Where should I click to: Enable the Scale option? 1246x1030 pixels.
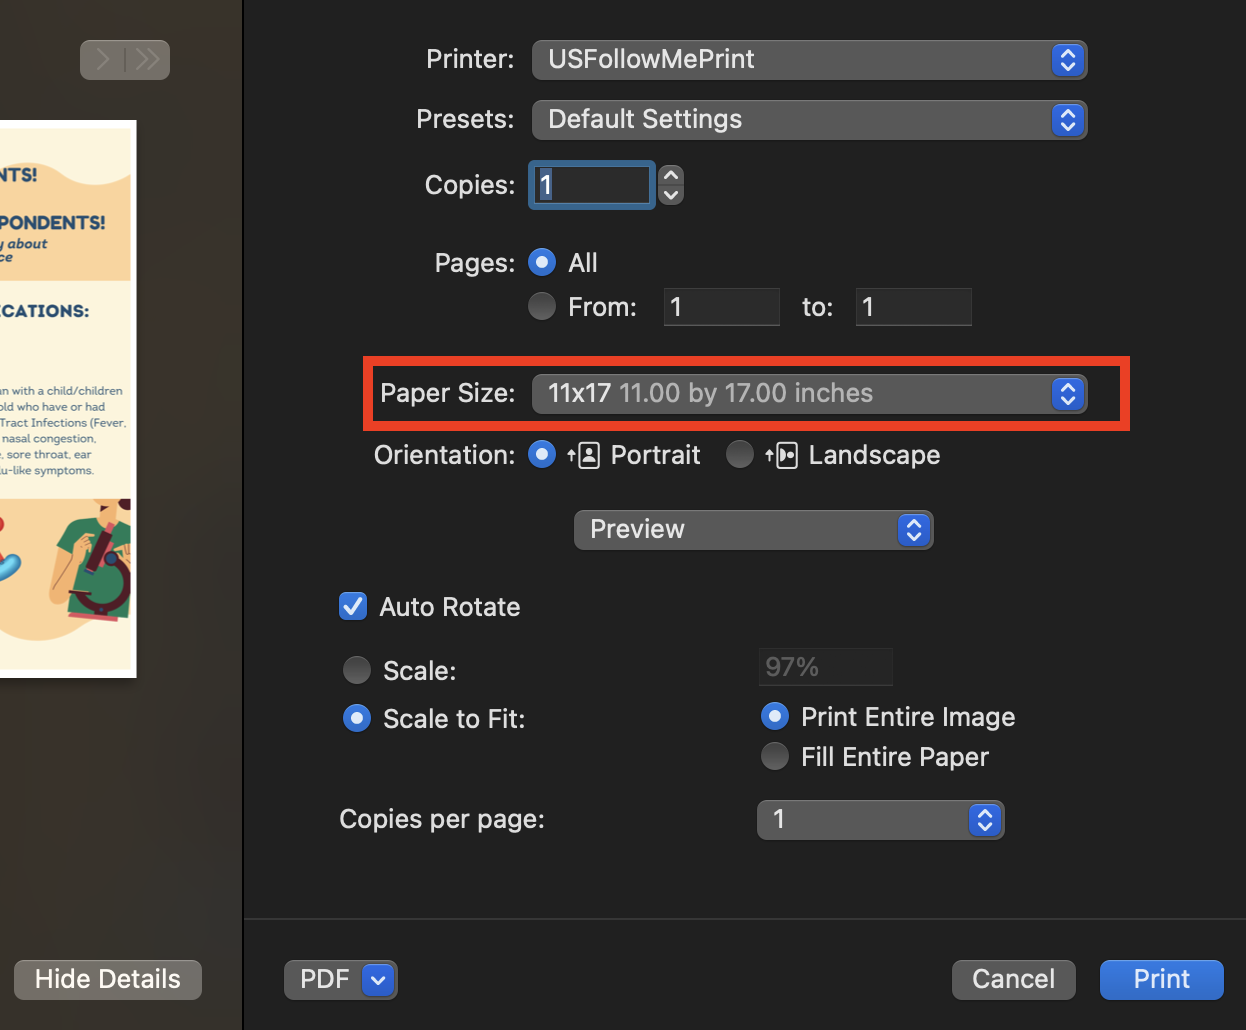[x=357, y=670]
